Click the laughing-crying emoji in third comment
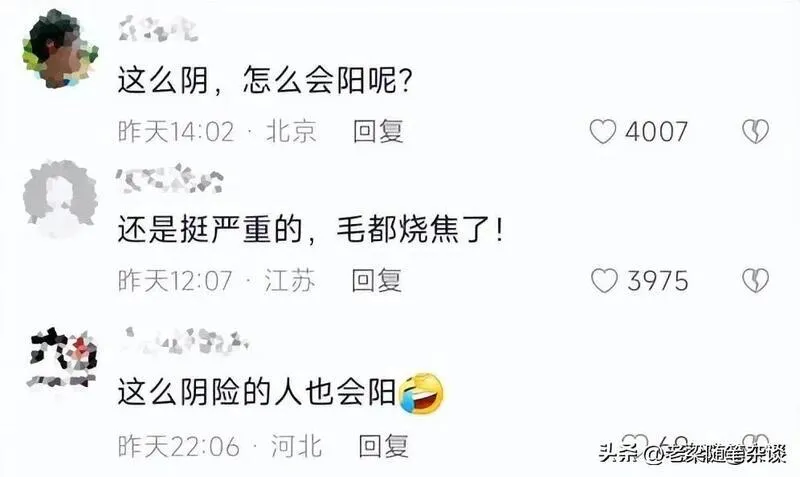 [421, 393]
